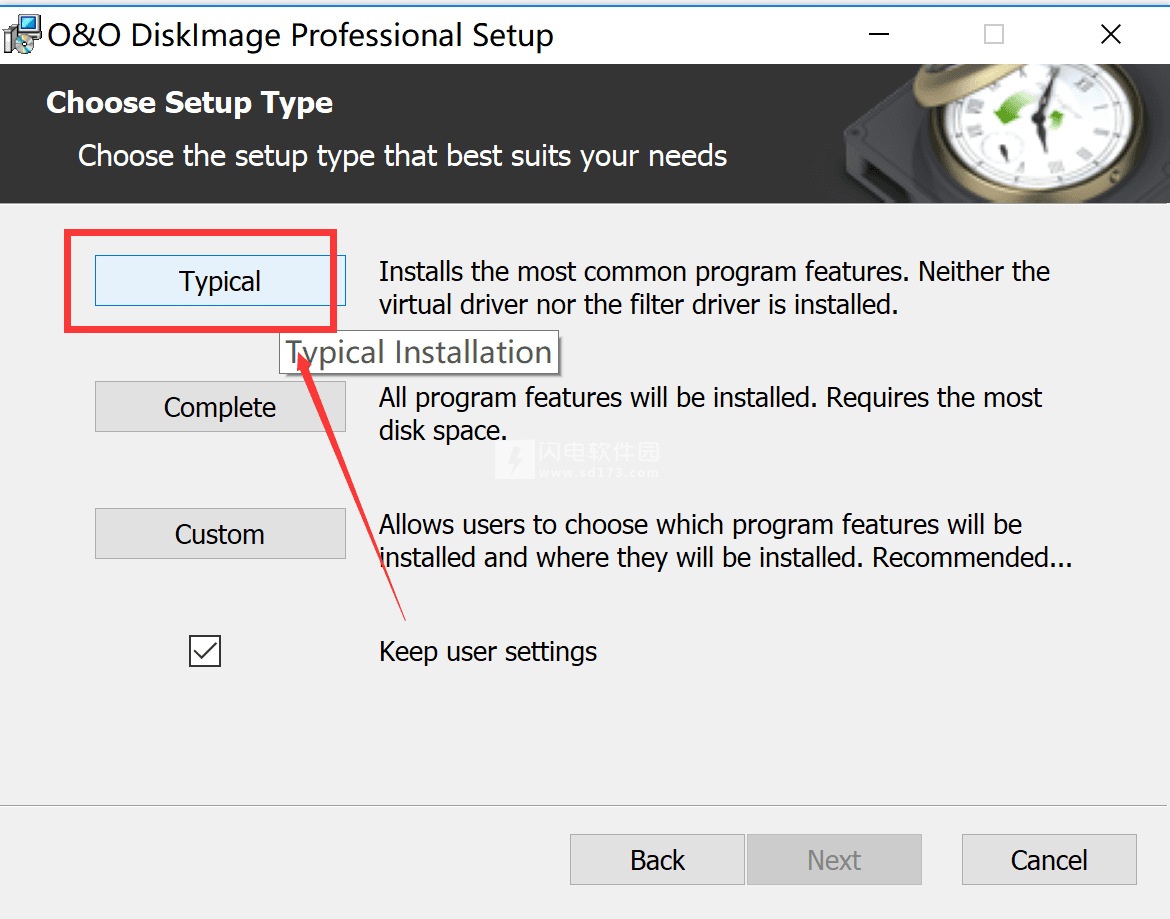Viewport: 1170px width, 919px height.
Task: Click the greyed-out Next button
Action: (x=834, y=860)
